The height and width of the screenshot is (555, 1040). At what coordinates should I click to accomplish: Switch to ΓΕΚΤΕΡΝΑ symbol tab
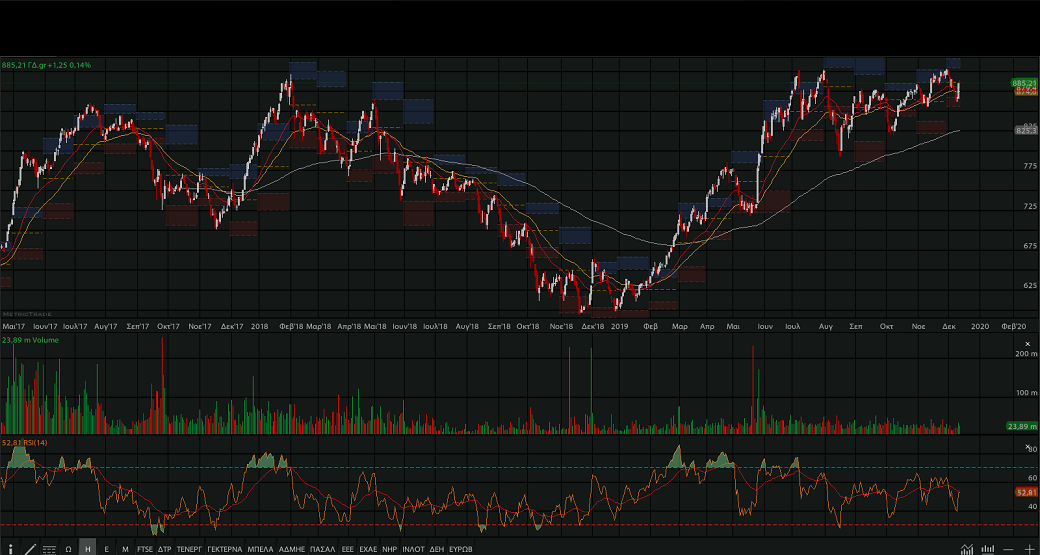pyautogui.click(x=224, y=549)
